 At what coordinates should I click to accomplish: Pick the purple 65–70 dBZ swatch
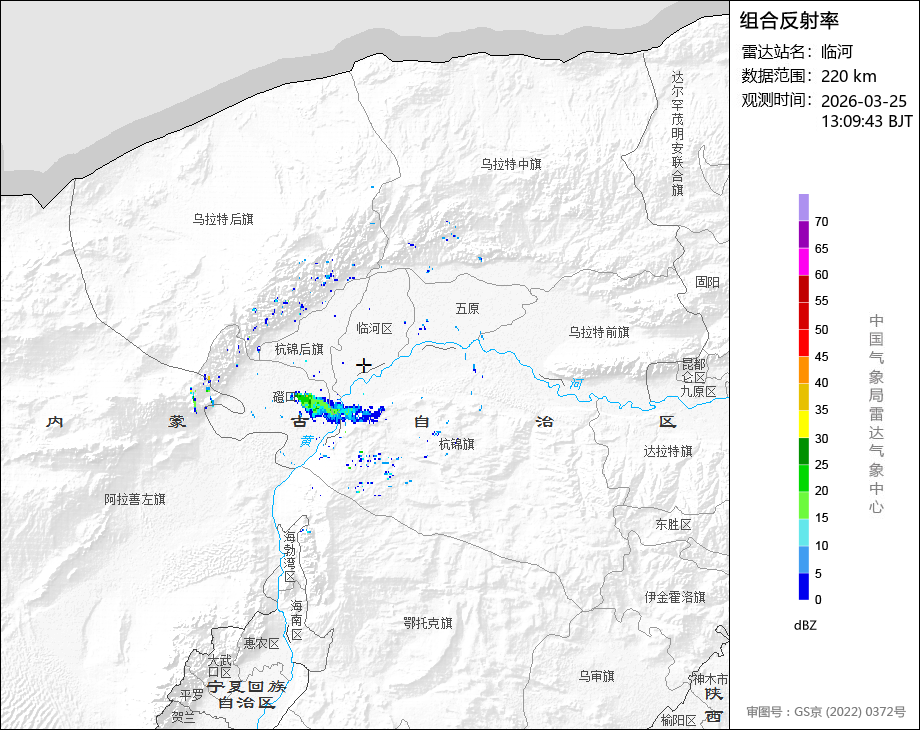[804, 235]
